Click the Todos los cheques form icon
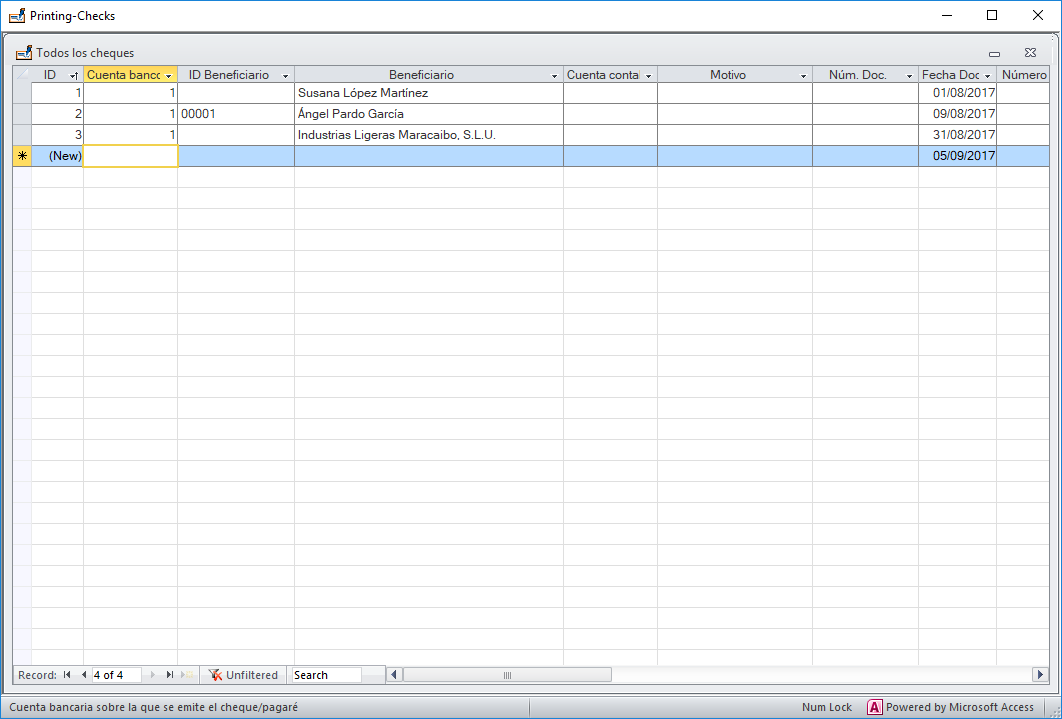 coord(24,53)
